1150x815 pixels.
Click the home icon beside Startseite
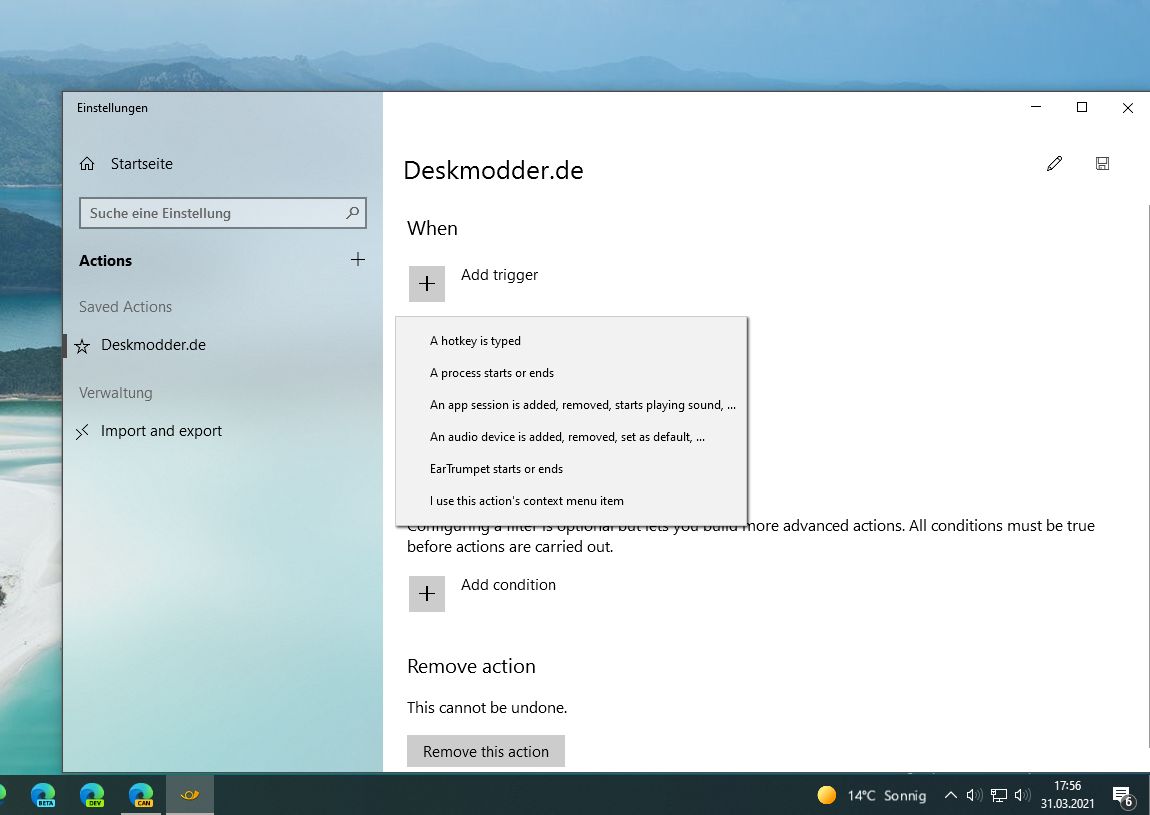[x=87, y=164]
